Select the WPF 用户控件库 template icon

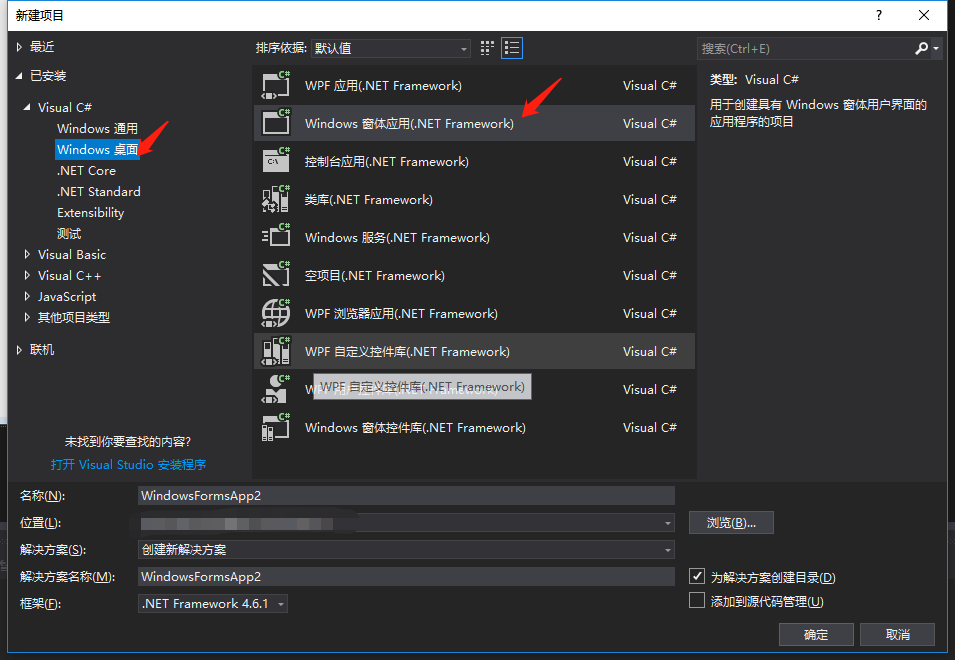click(276, 389)
